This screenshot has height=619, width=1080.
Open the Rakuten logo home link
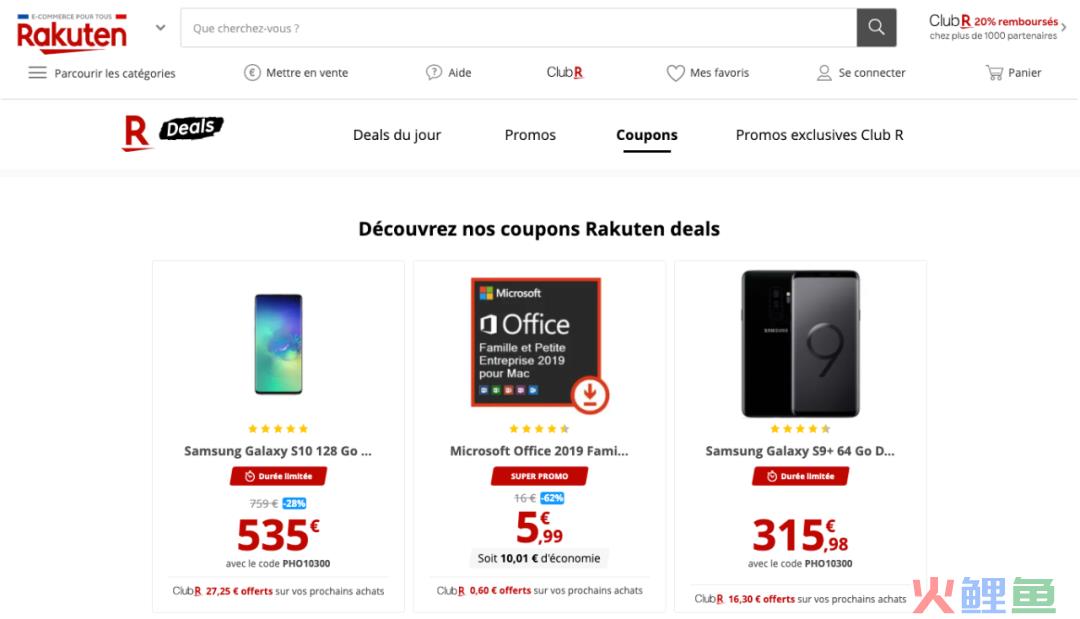click(x=72, y=33)
